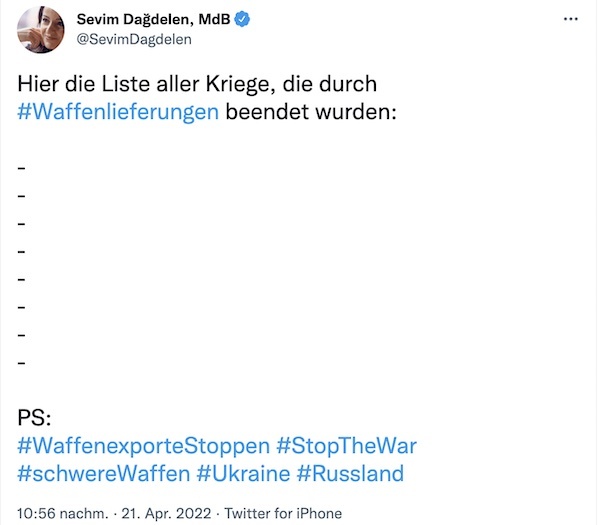
Task: Click the words "beendet wurden:" in the tweet
Action: [x=311, y=111]
